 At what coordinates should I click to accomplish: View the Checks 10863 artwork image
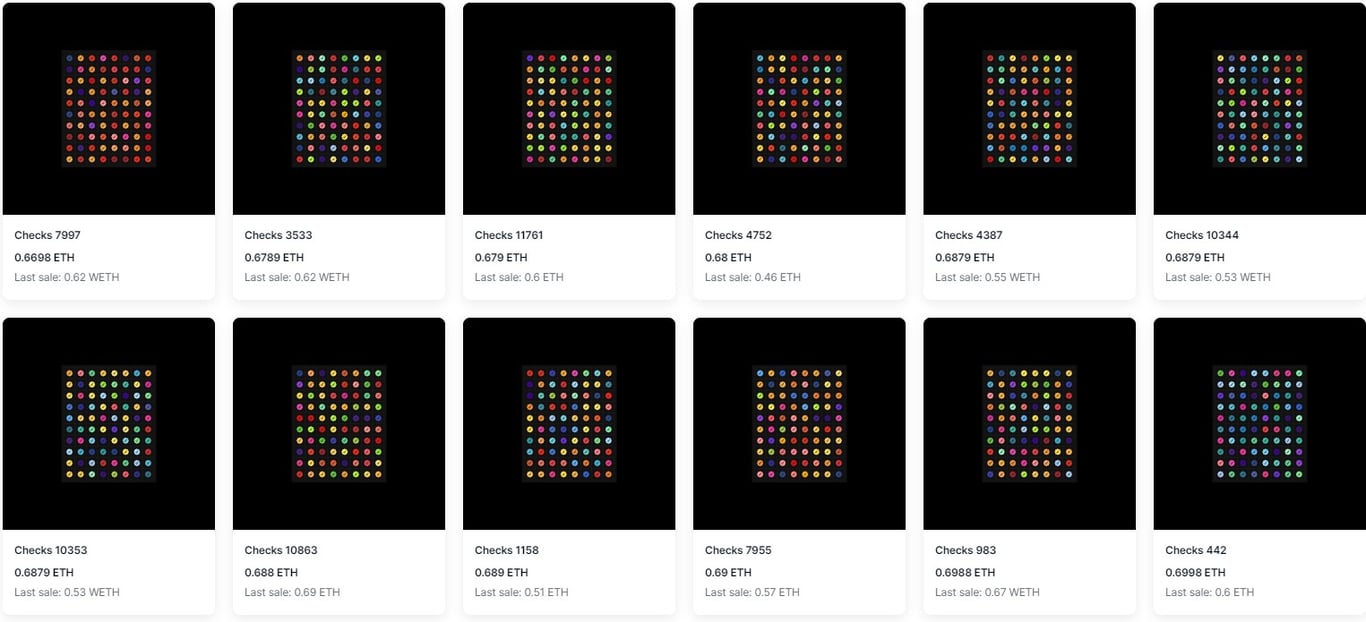click(x=339, y=424)
